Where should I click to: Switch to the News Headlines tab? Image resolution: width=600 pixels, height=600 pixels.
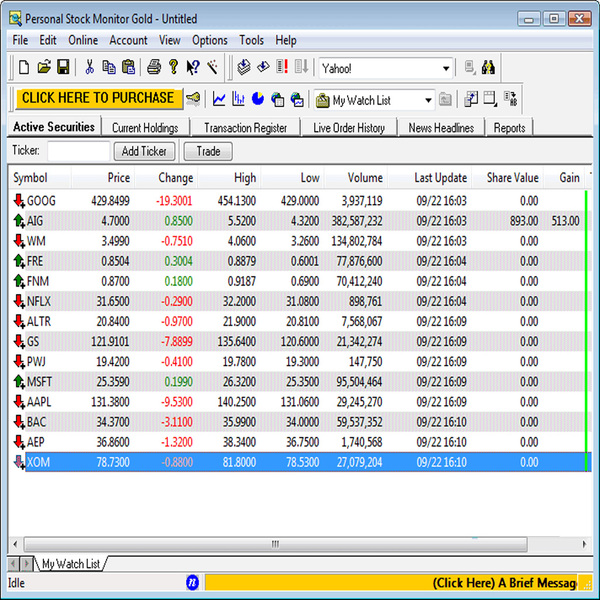[x=441, y=128]
